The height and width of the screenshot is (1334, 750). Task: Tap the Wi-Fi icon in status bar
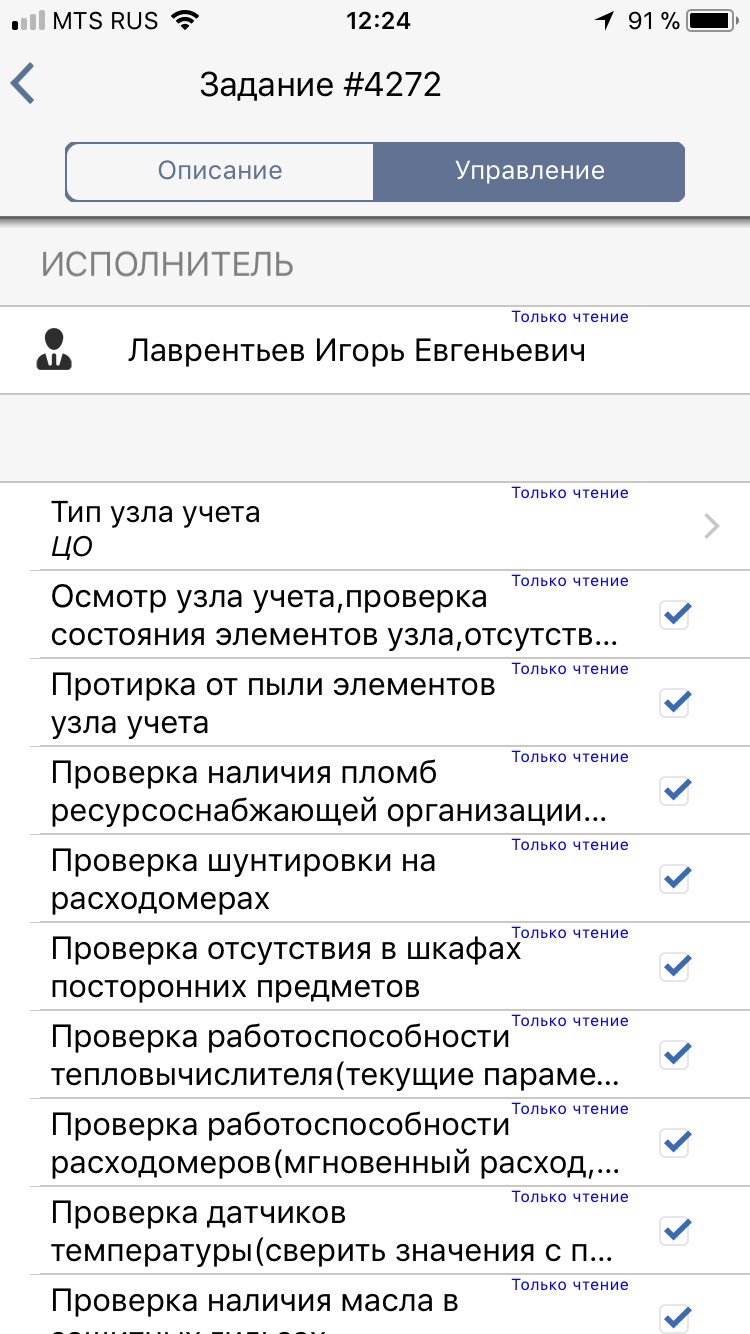click(184, 20)
